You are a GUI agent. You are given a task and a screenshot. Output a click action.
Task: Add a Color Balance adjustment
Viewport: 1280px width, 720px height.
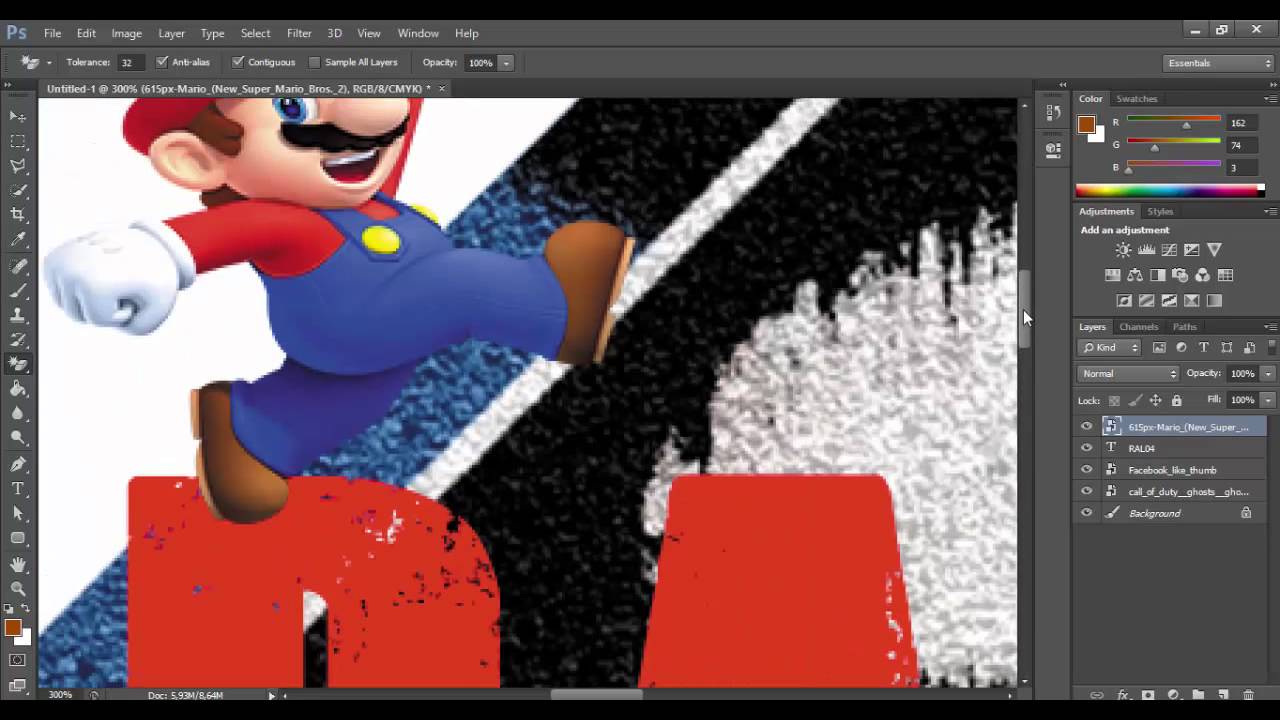1135,275
